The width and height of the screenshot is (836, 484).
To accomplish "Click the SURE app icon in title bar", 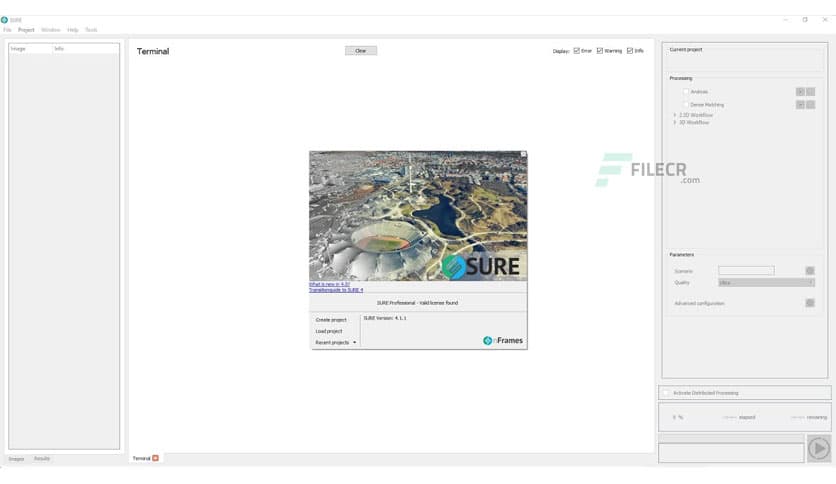I will [4, 20].
